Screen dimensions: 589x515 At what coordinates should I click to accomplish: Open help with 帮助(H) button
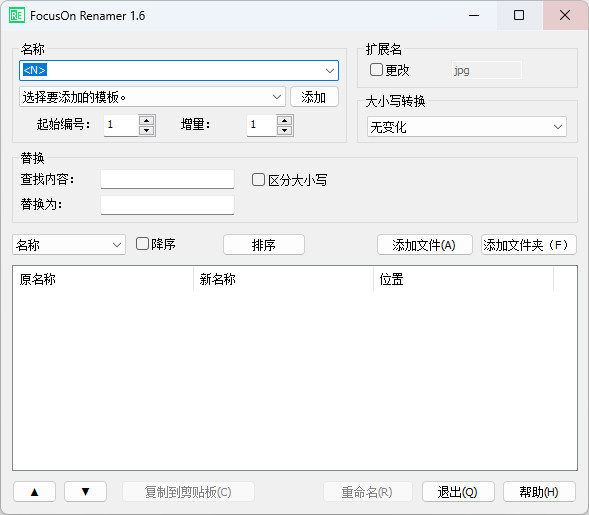pyautogui.click(x=539, y=492)
